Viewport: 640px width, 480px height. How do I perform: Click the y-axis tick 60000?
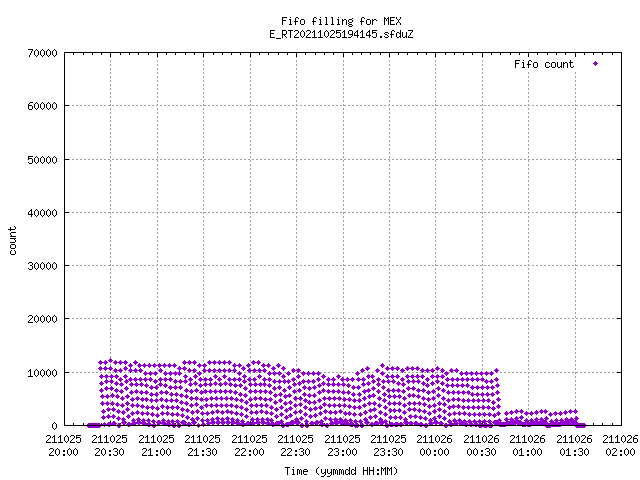pos(42,106)
